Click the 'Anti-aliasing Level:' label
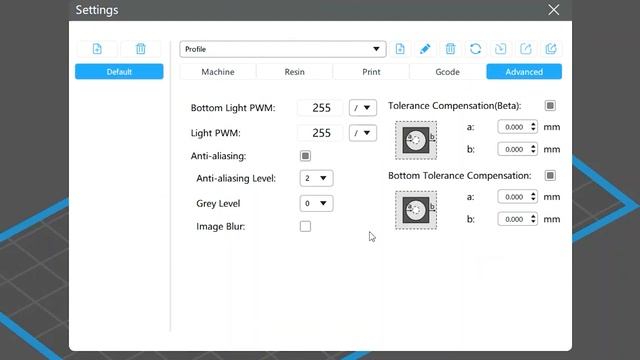 coord(236,178)
